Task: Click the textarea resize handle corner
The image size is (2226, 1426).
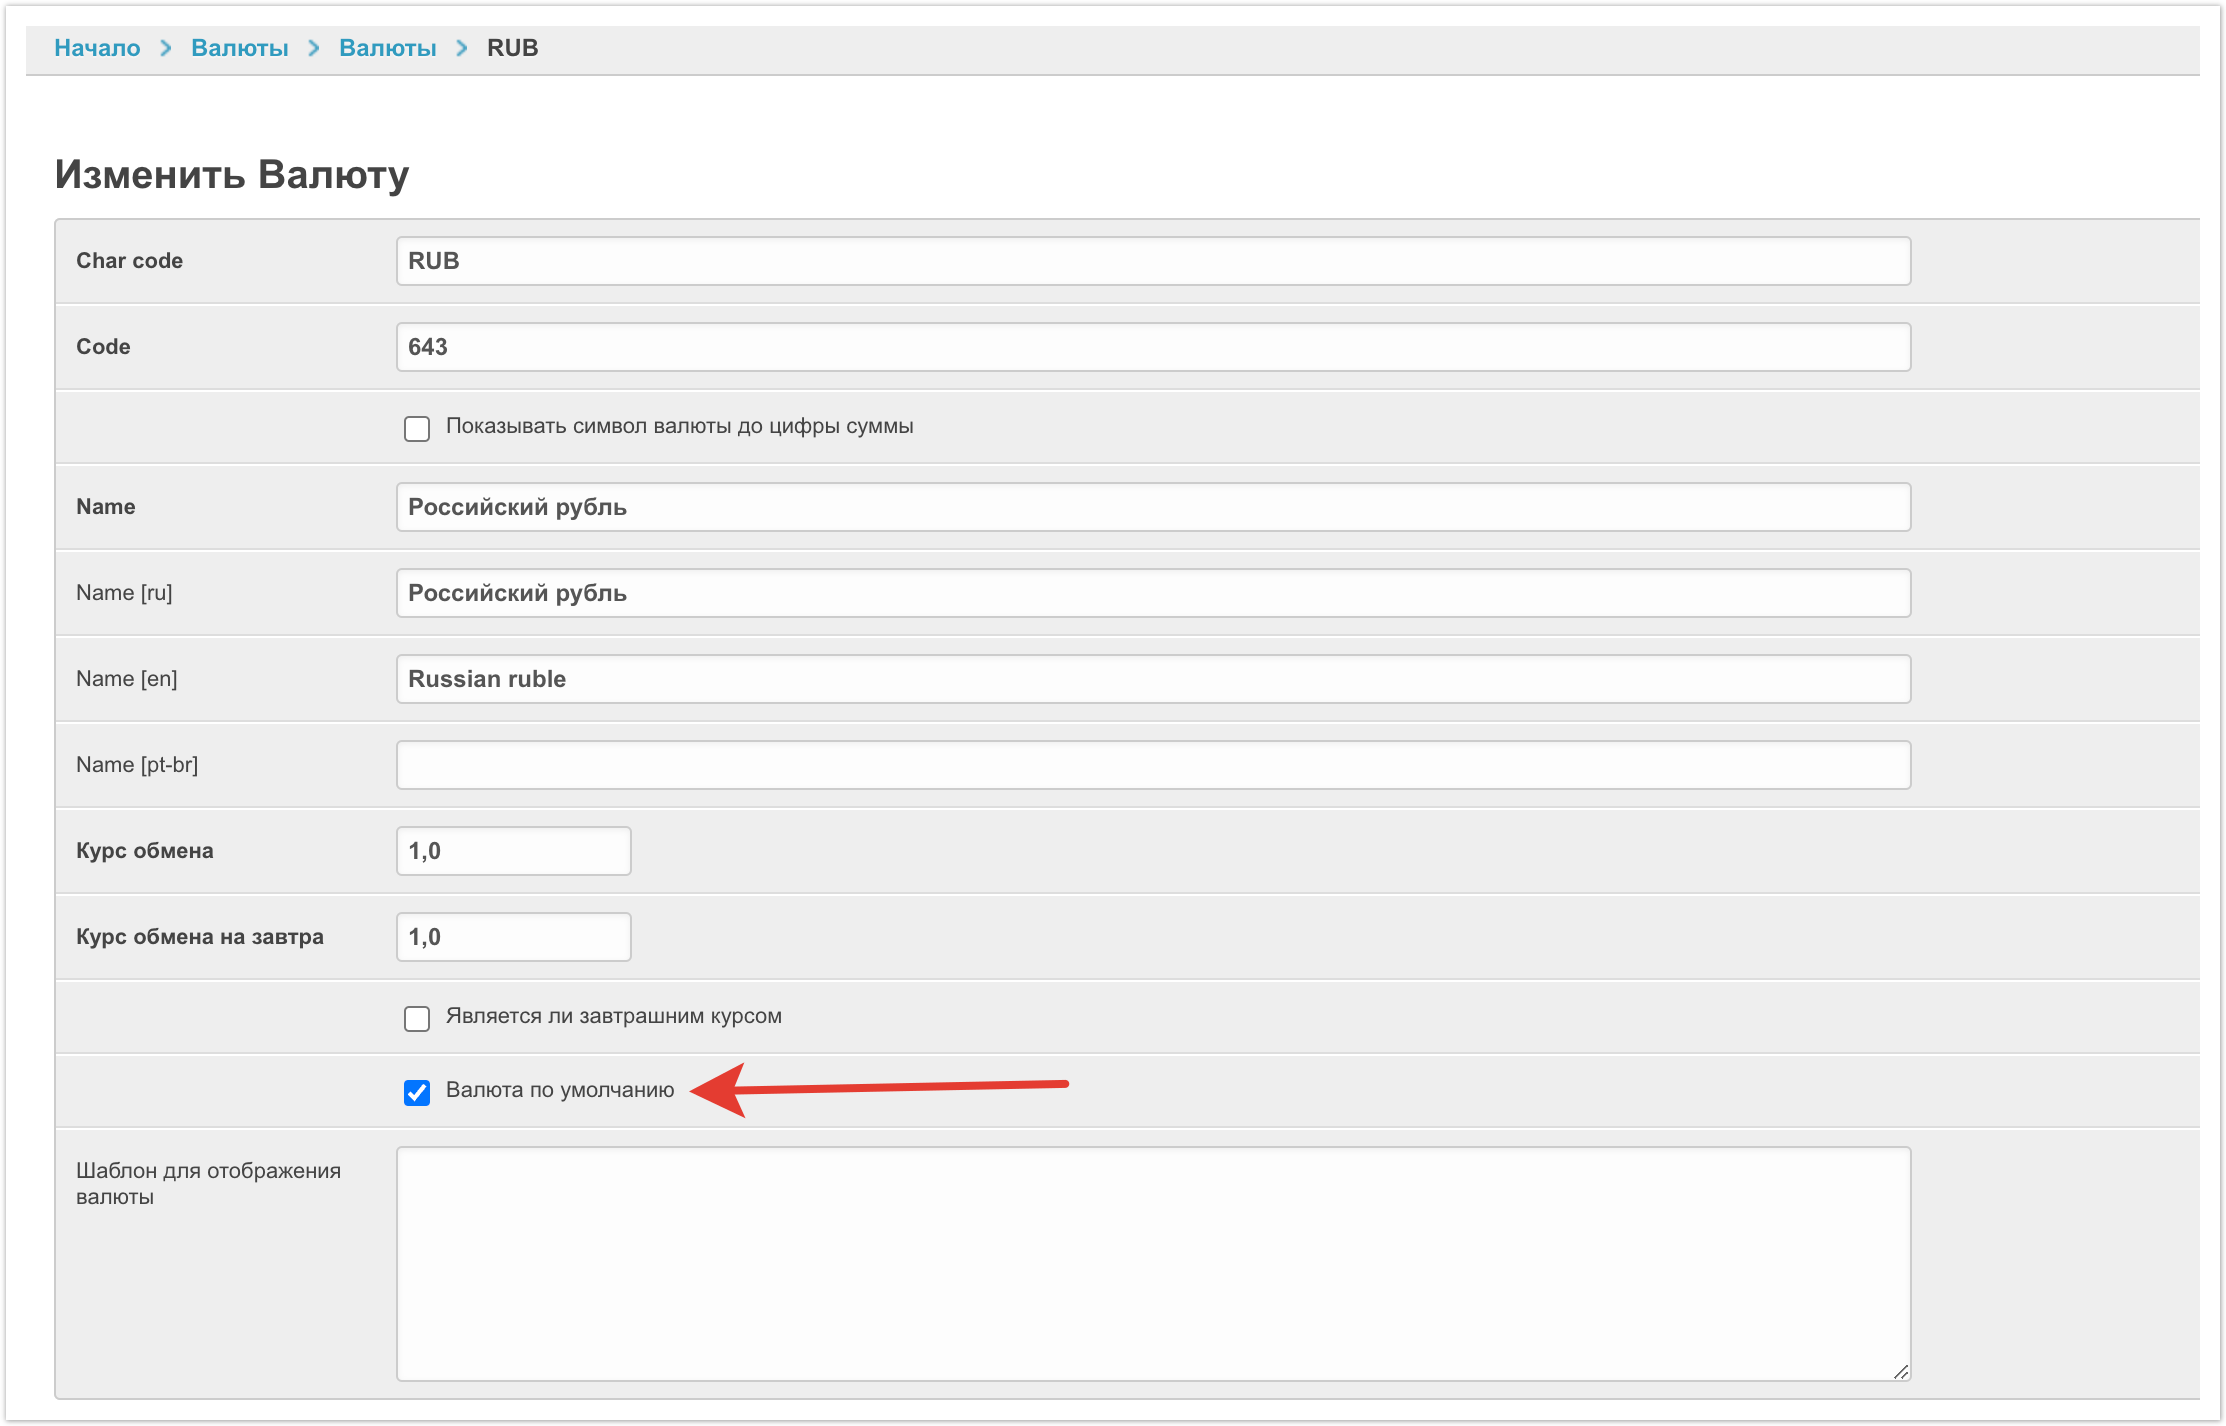Action: pyautogui.click(x=1901, y=1372)
